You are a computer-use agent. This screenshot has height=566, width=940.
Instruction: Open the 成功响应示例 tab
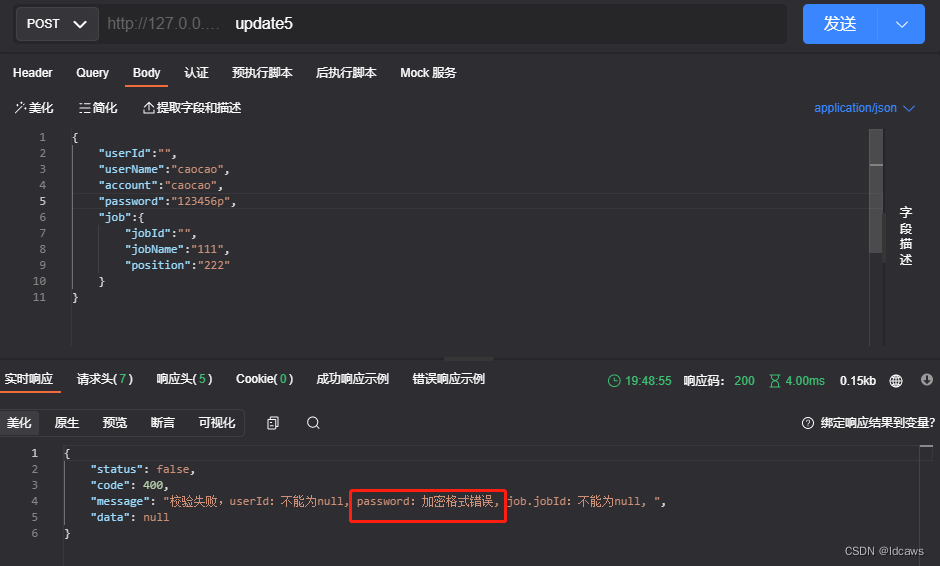point(352,380)
